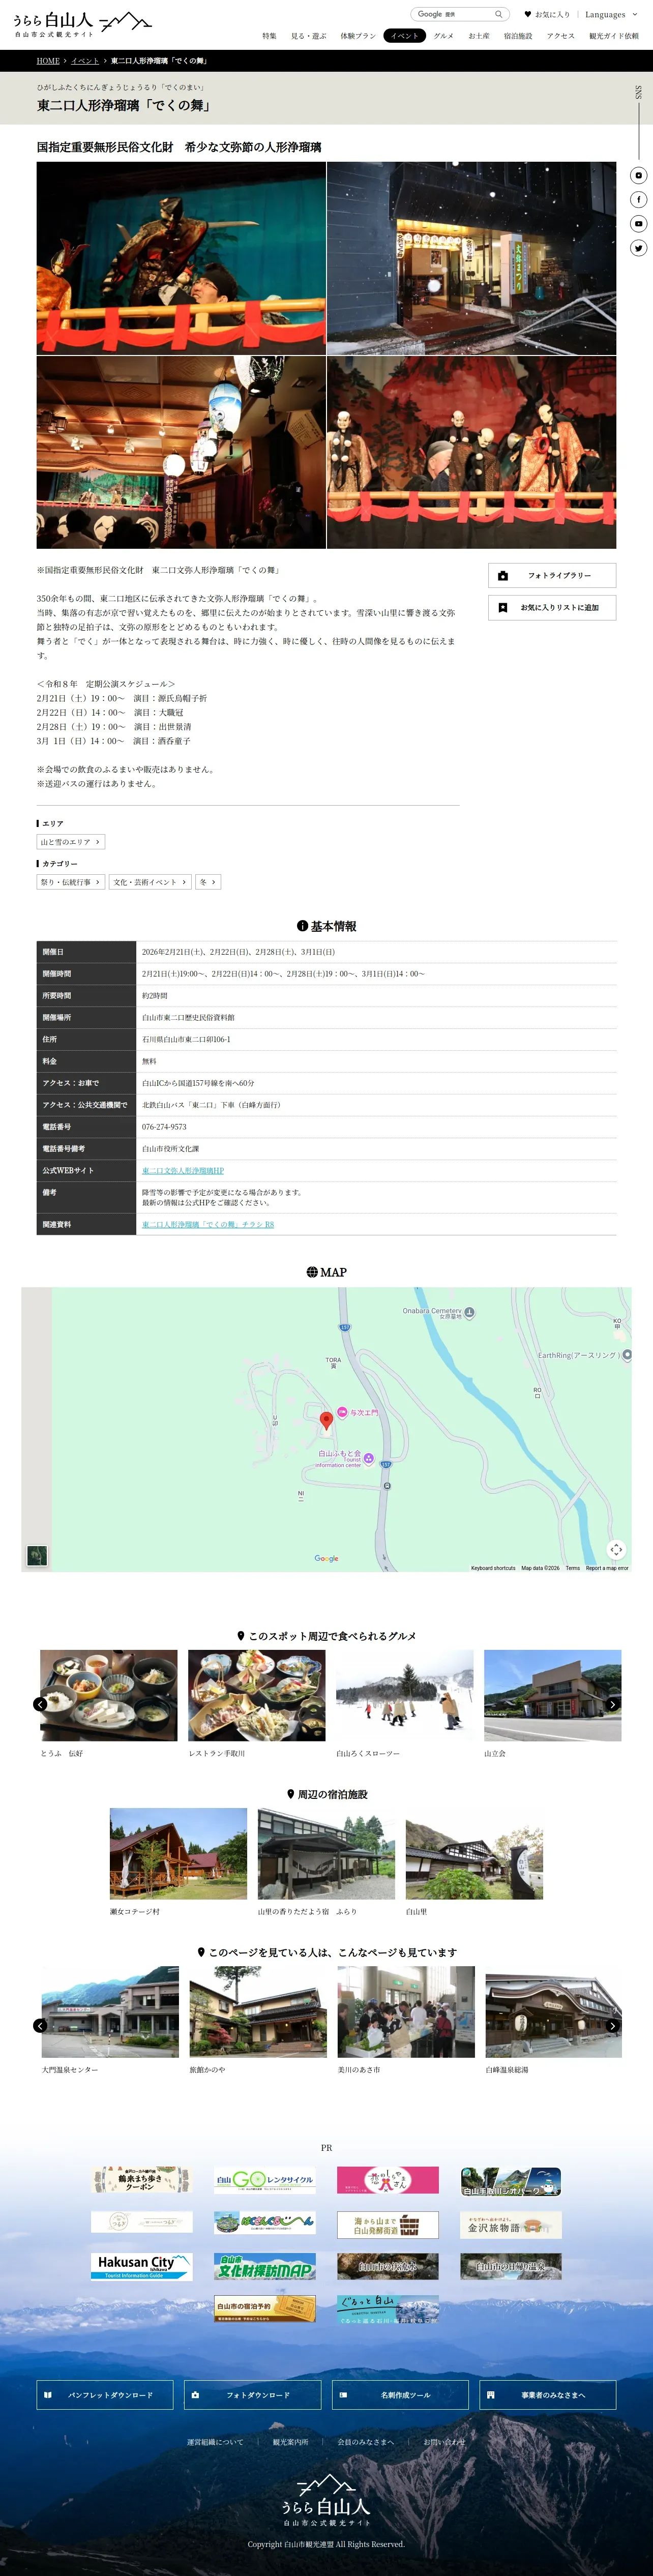
Task: Expand 冬 category tag
Action: pyautogui.click(x=208, y=882)
